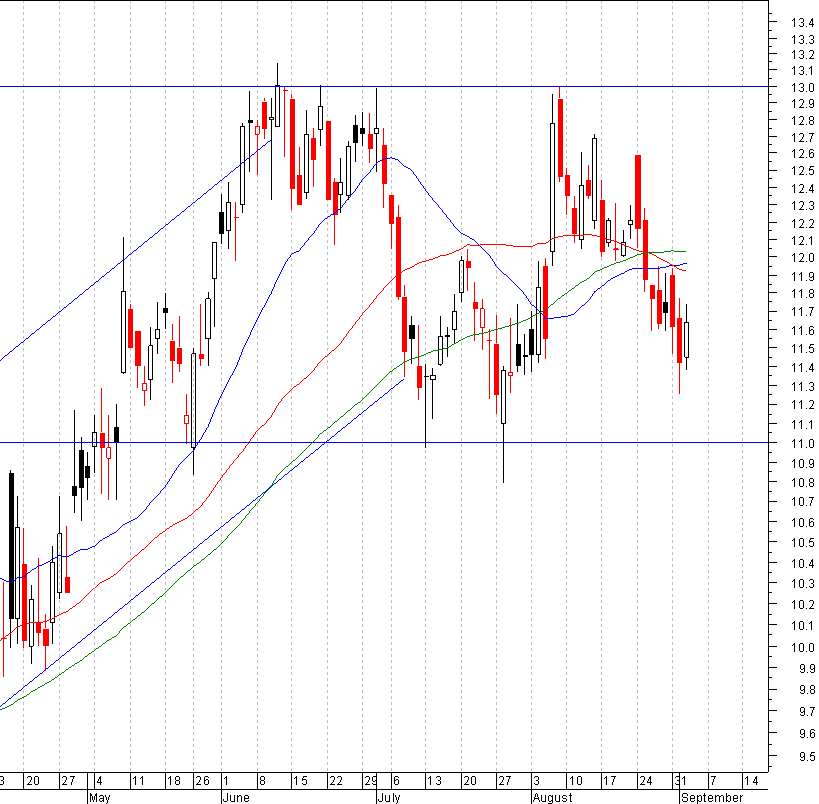Click date label 4 above May
Image resolution: width=819 pixels, height=804 pixels.
coord(100,781)
